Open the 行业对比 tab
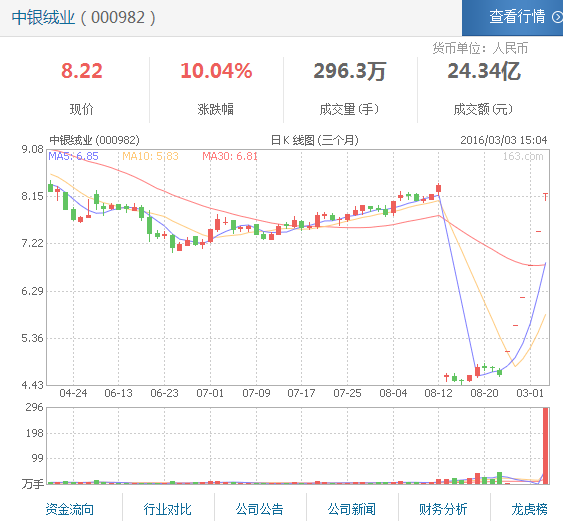563x521 pixels. pos(167,509)
